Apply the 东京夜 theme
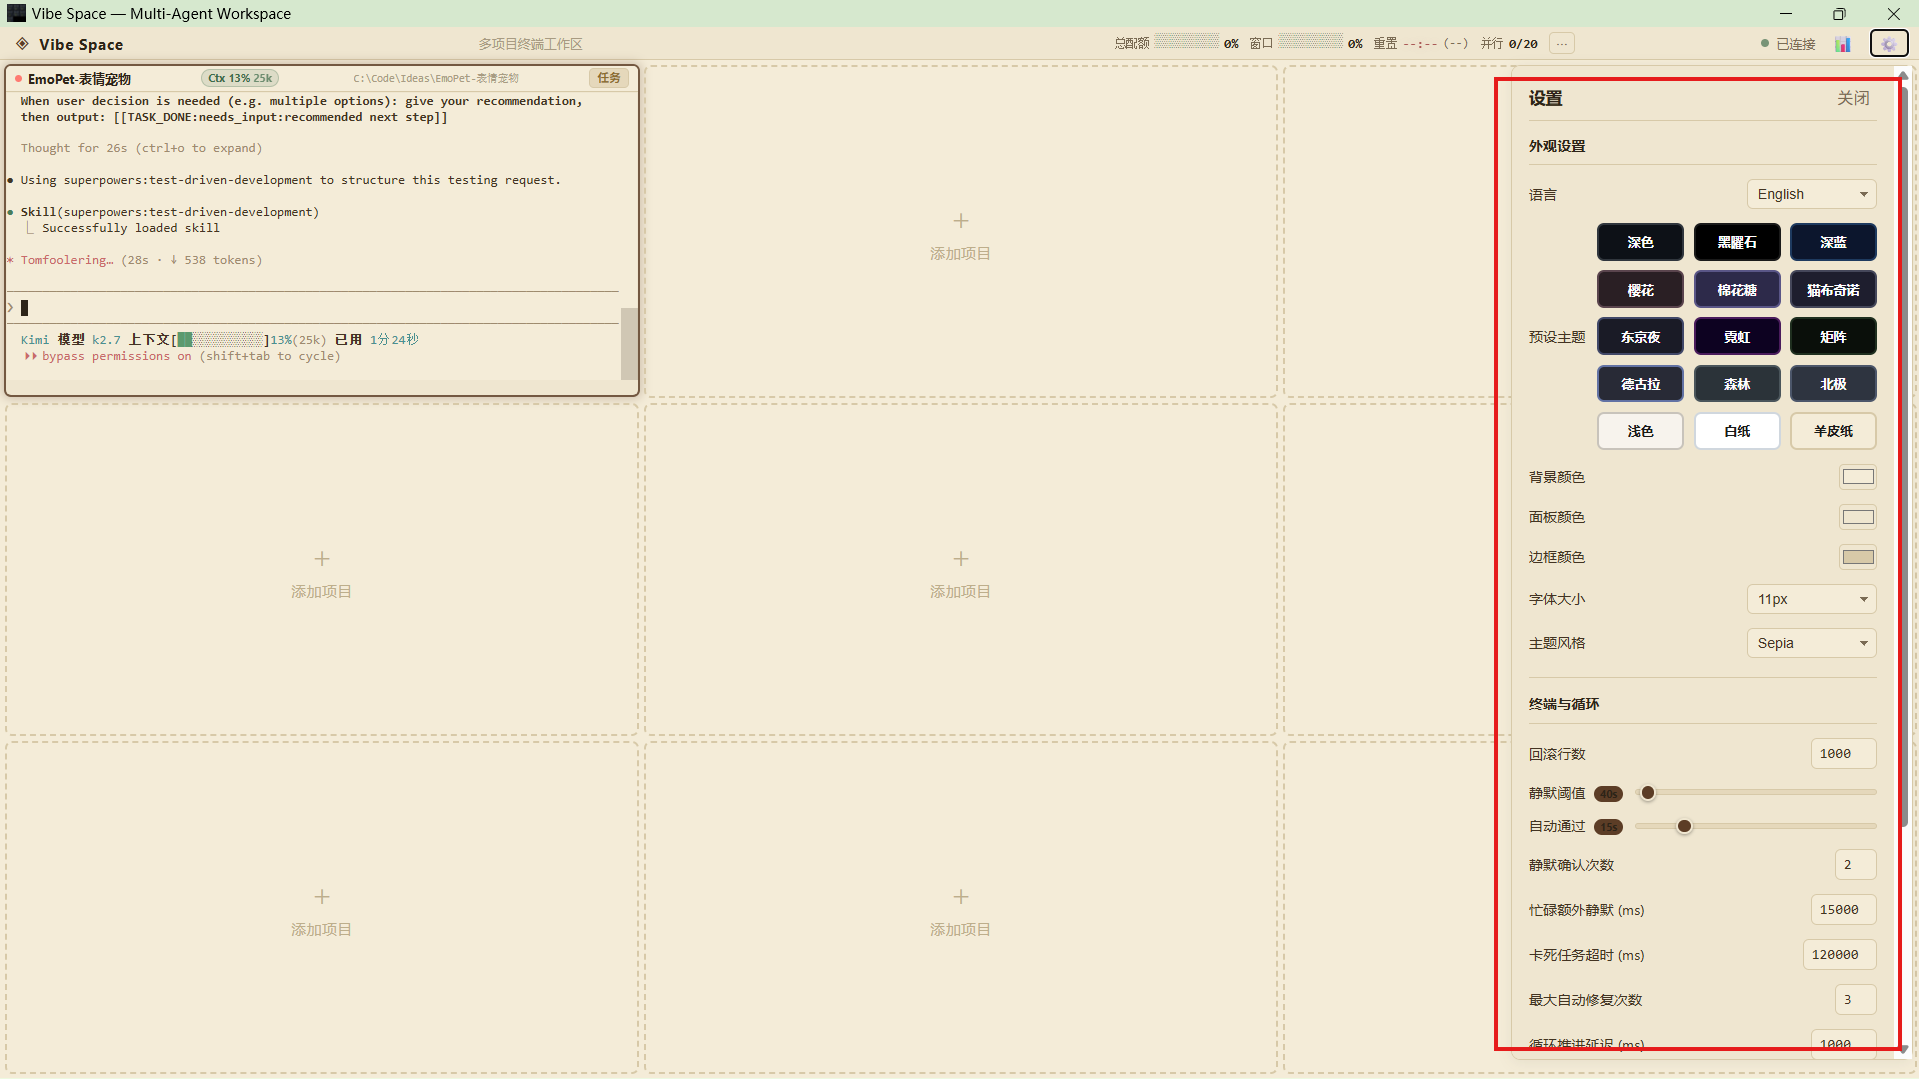Screen dimensions: 1919x1079 point(1640,337)
